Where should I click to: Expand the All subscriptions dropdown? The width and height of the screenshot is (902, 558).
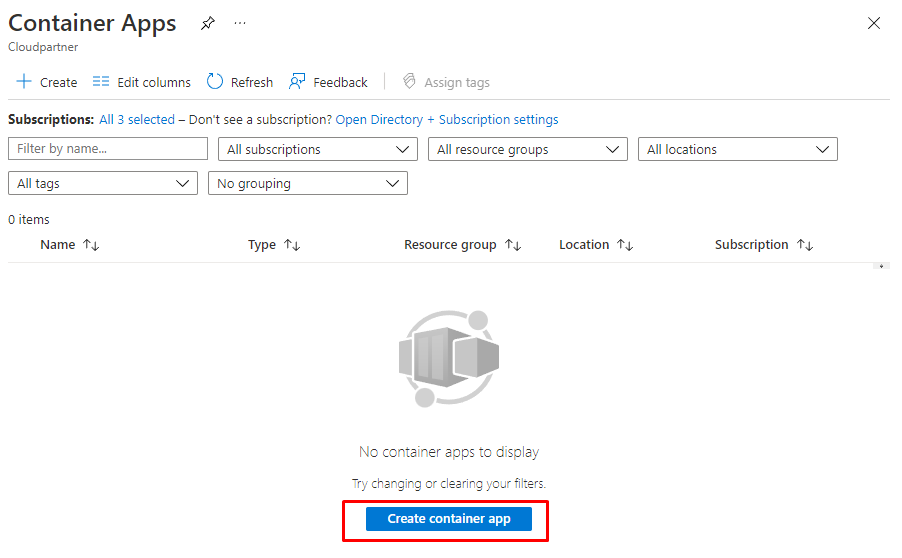(317, 149)
